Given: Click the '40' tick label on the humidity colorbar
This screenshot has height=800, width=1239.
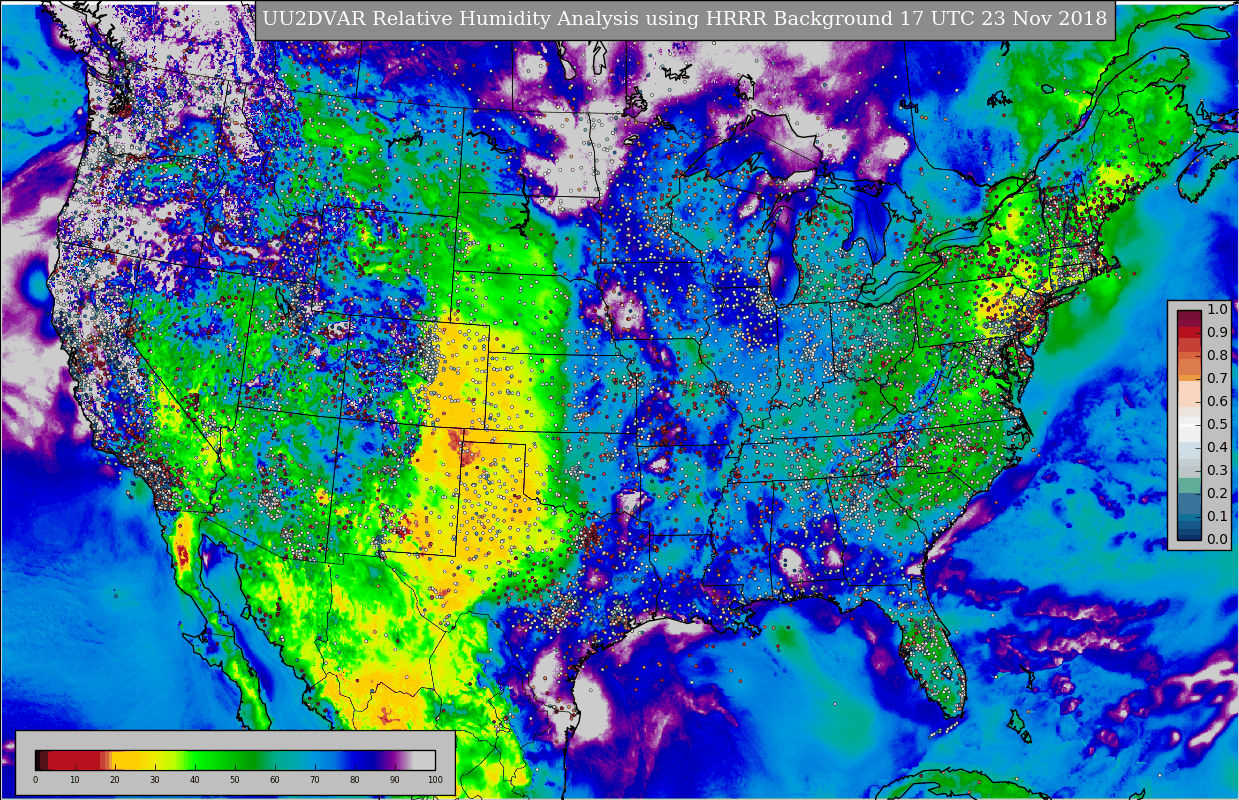Looking at the screenshot, I should tap(195, 779).
